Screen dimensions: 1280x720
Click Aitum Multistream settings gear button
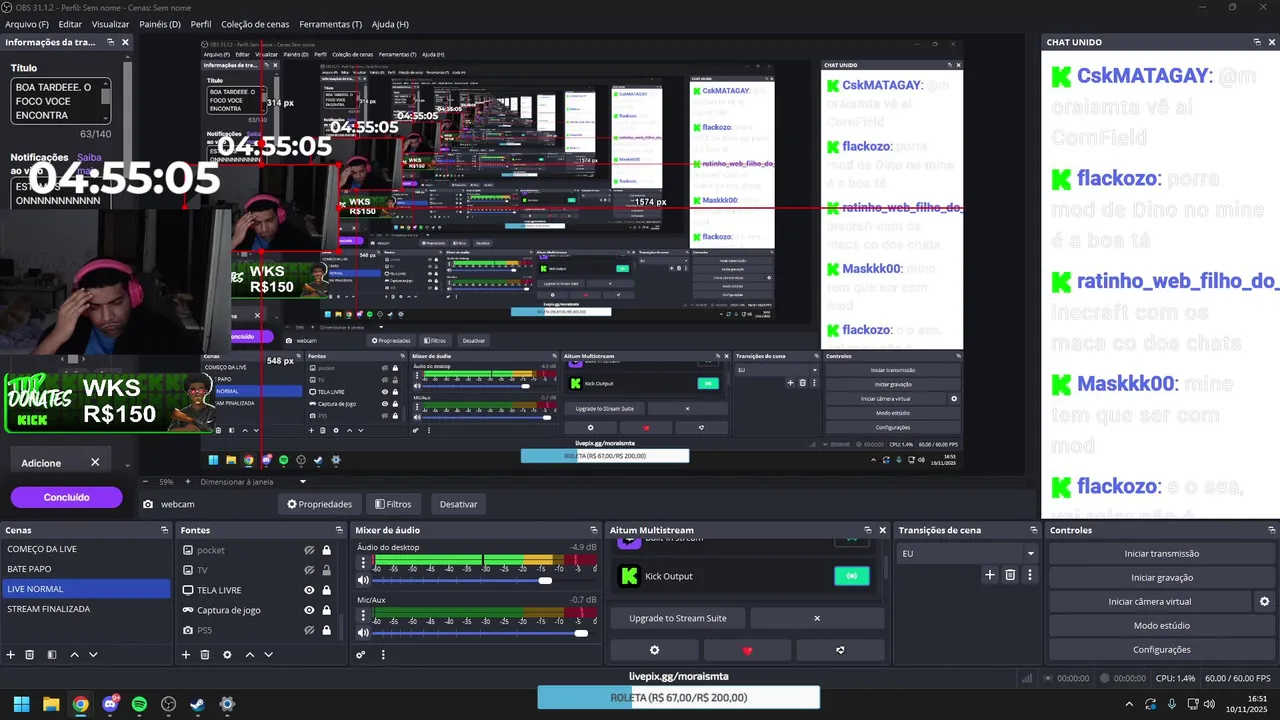click(x=655, y=650)
